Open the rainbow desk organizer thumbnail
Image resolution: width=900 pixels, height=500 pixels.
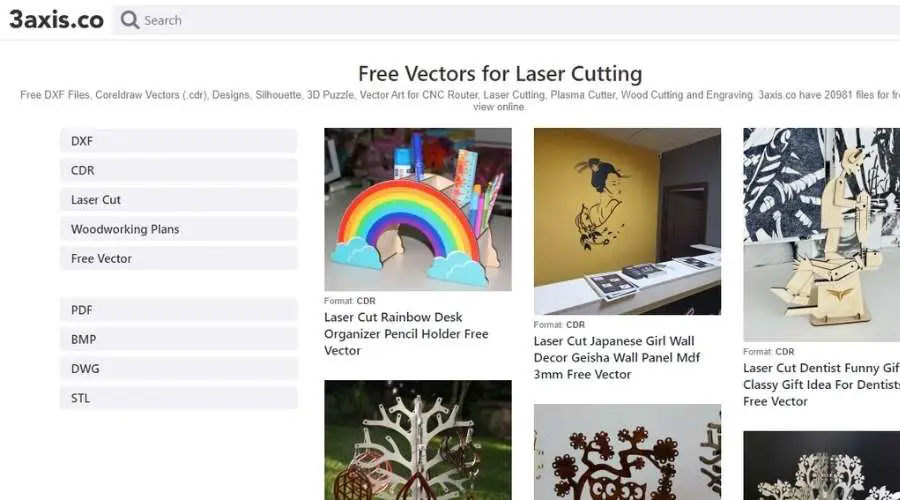click(418, 210)
